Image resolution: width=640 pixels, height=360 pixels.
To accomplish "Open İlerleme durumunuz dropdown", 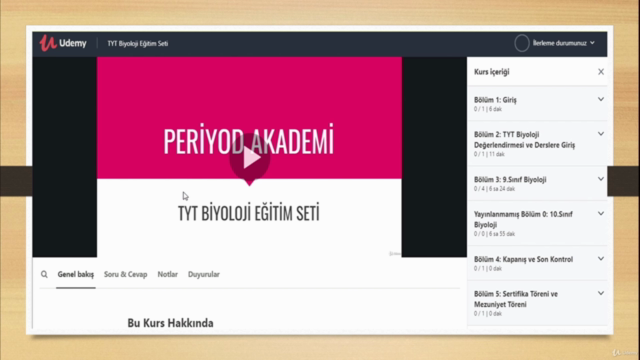I will click(x=564, y=43).
